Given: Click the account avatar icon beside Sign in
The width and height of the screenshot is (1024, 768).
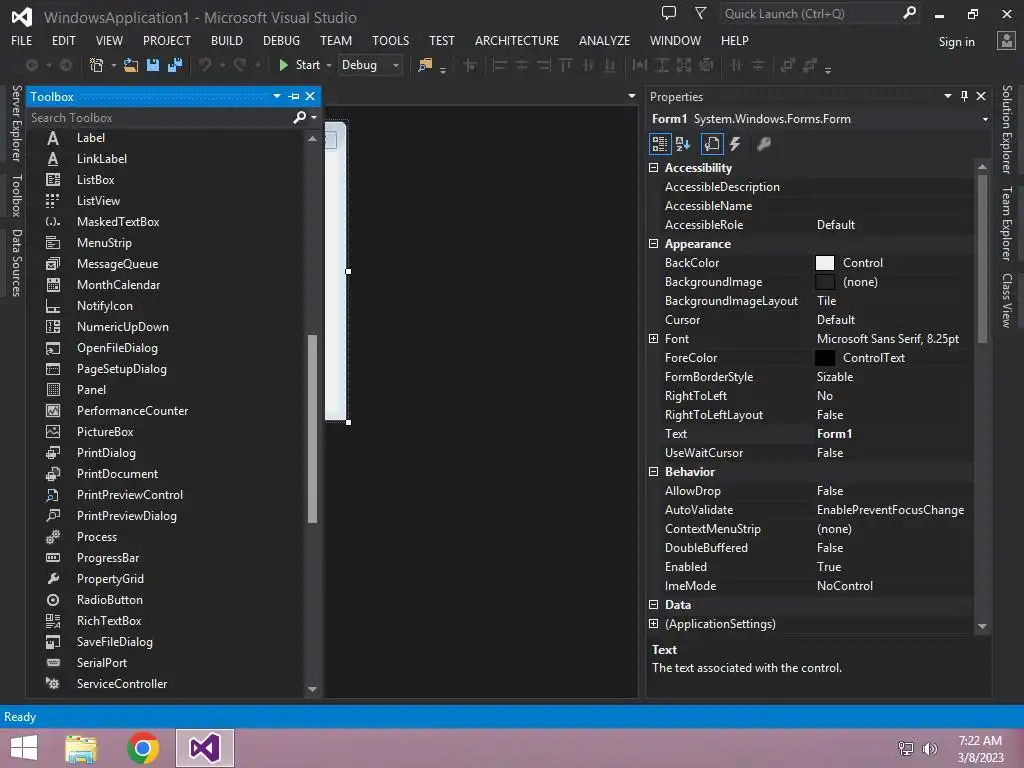Looking at the screenshot, I should pyautogui.click(x=1006, y=40).
